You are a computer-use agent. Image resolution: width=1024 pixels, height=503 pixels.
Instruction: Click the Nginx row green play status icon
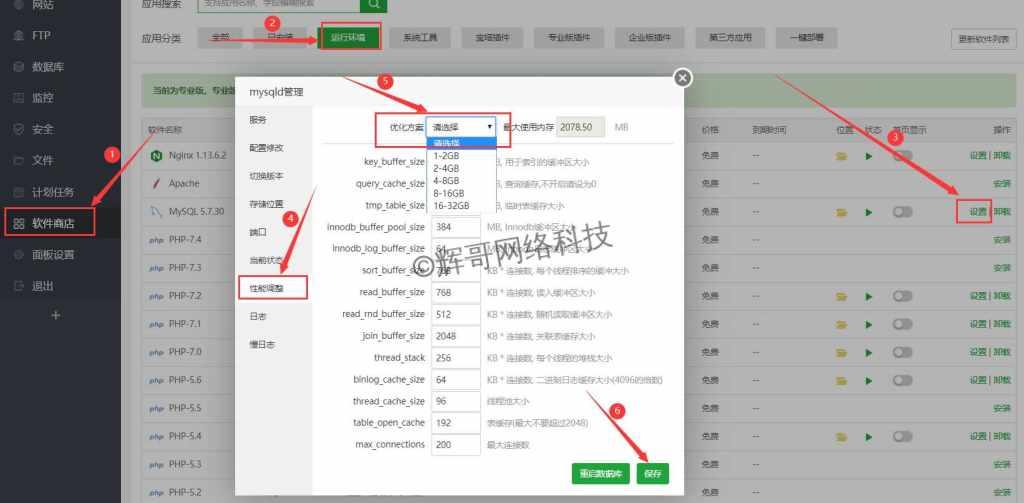[x=869, y=156]
